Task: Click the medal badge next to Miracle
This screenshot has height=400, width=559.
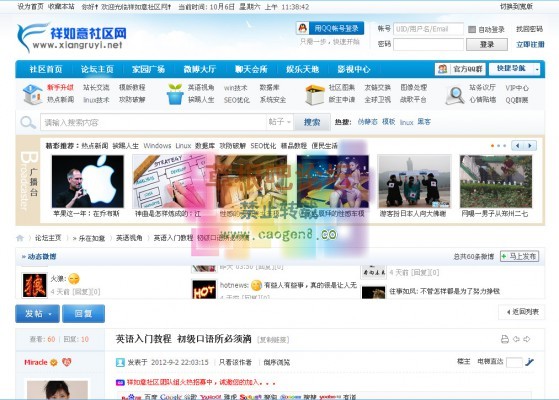Action: tap(54, 363)
